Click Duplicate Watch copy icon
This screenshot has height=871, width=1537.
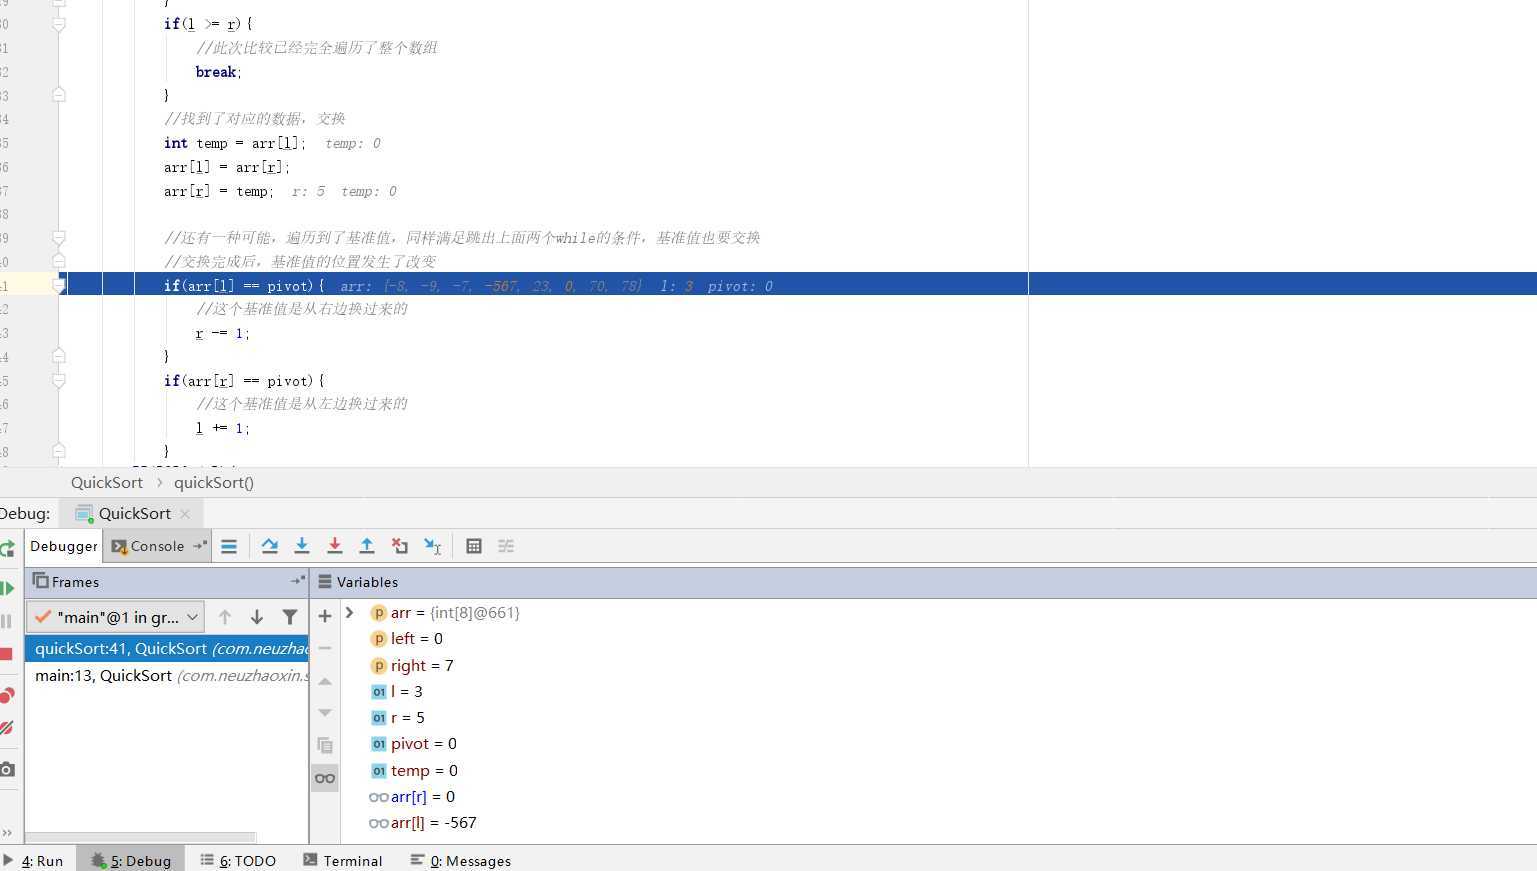pos(325,746)
